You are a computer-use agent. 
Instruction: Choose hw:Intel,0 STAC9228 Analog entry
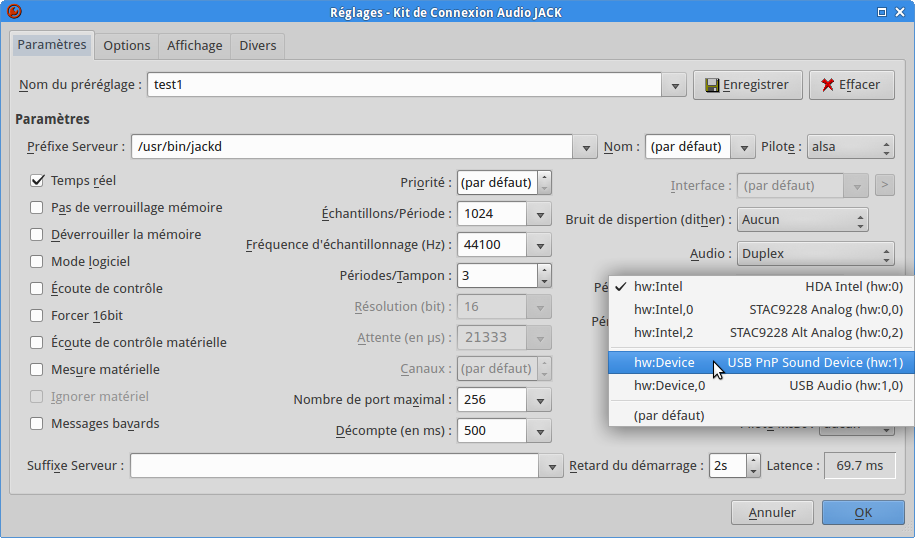[767, 309]
